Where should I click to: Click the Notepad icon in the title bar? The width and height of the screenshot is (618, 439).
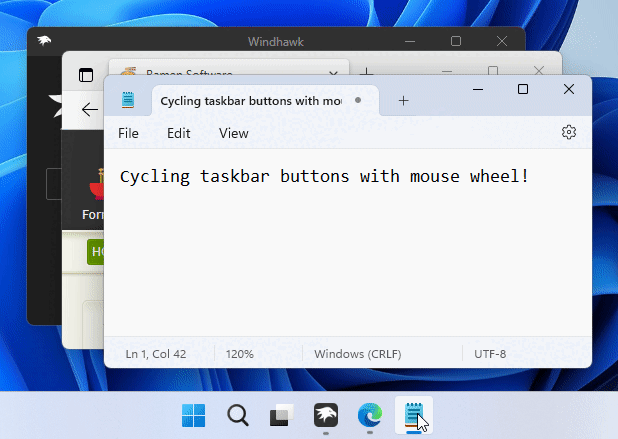click(x=128, y=100)
